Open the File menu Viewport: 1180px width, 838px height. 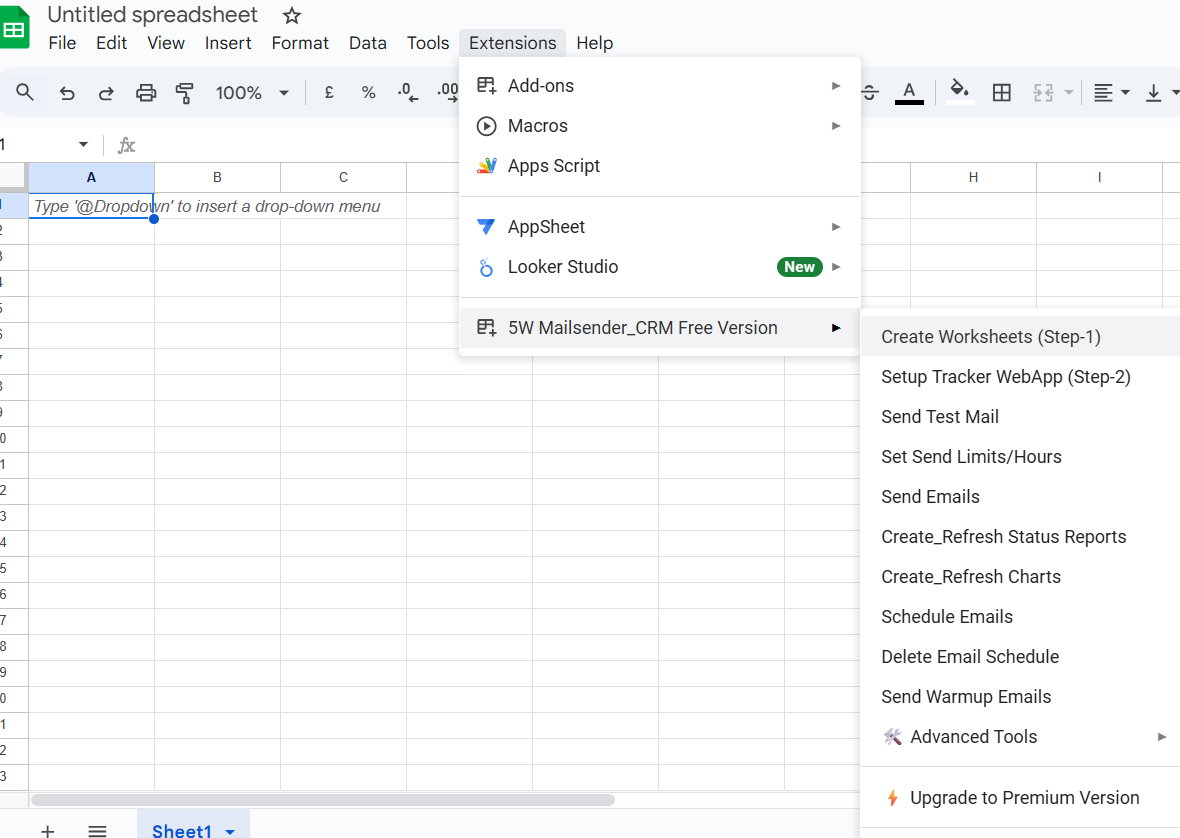62,43
